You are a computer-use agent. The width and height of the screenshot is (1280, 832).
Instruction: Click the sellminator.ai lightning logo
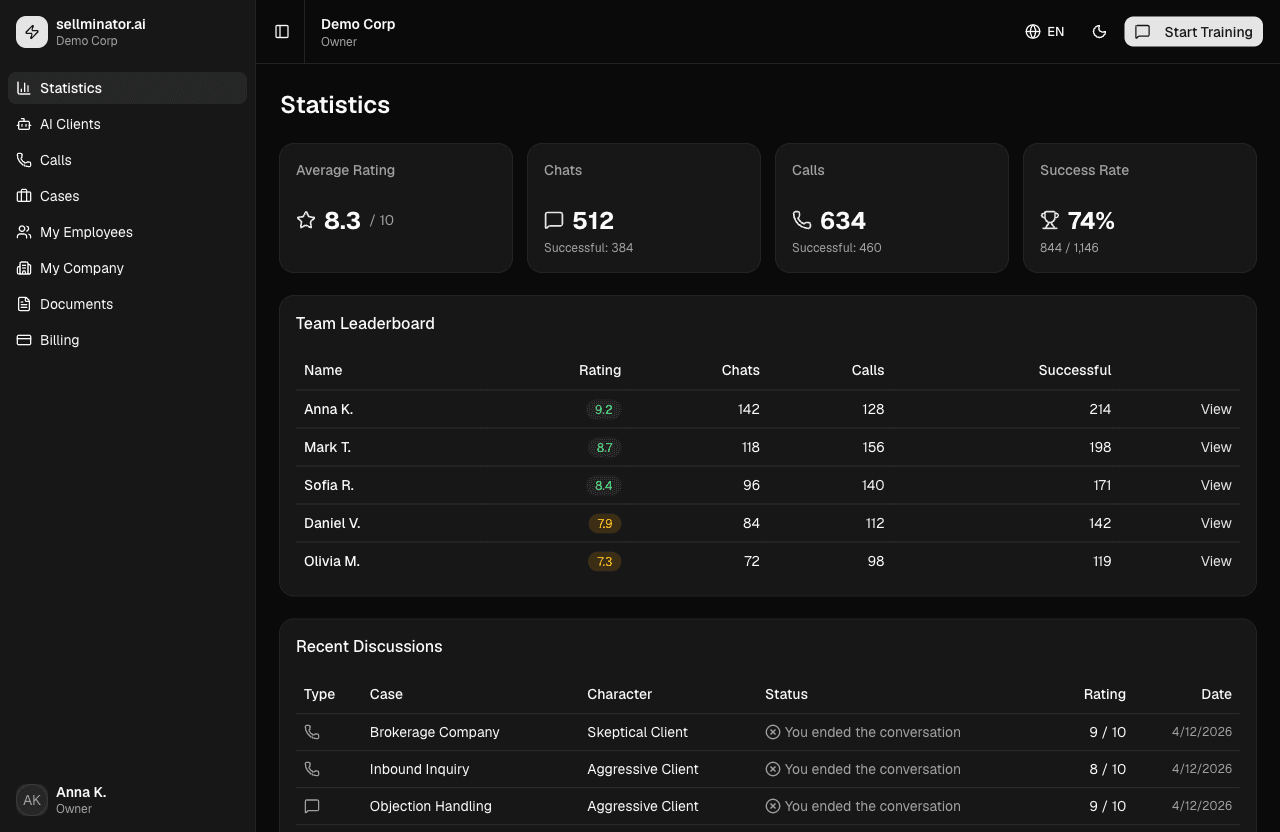32,32
